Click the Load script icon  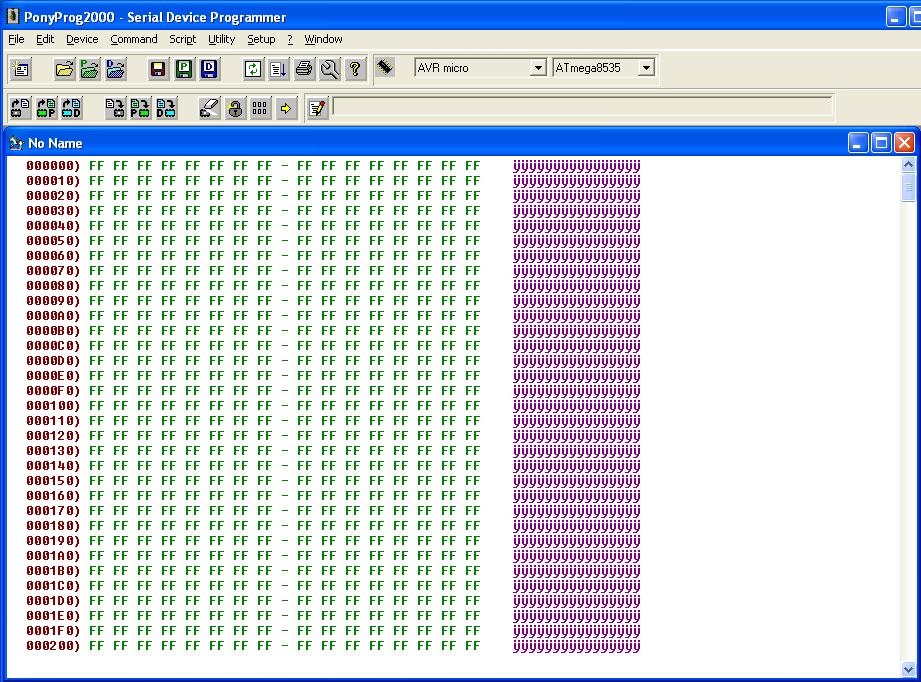(278, 69)
